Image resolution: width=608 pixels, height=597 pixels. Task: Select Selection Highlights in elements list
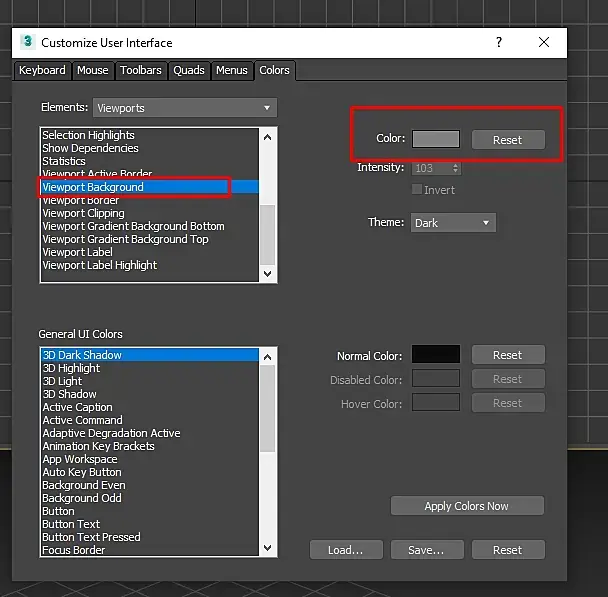[x=150, y=135]
